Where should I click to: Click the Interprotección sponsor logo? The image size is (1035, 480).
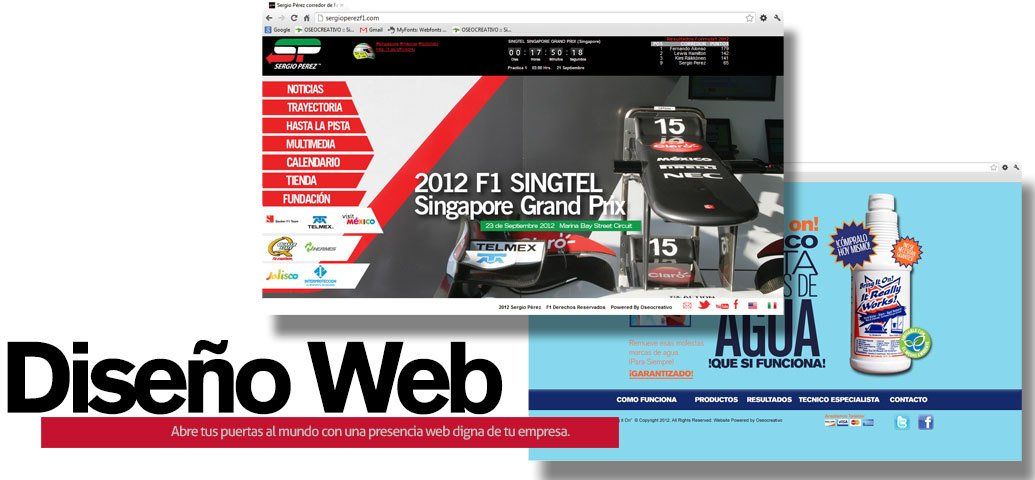[320, 275]
